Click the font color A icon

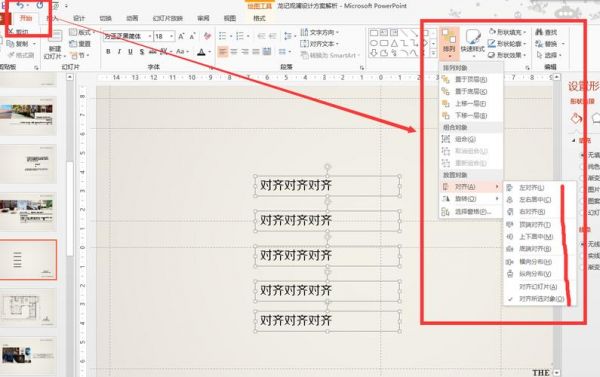coord(202,52)
